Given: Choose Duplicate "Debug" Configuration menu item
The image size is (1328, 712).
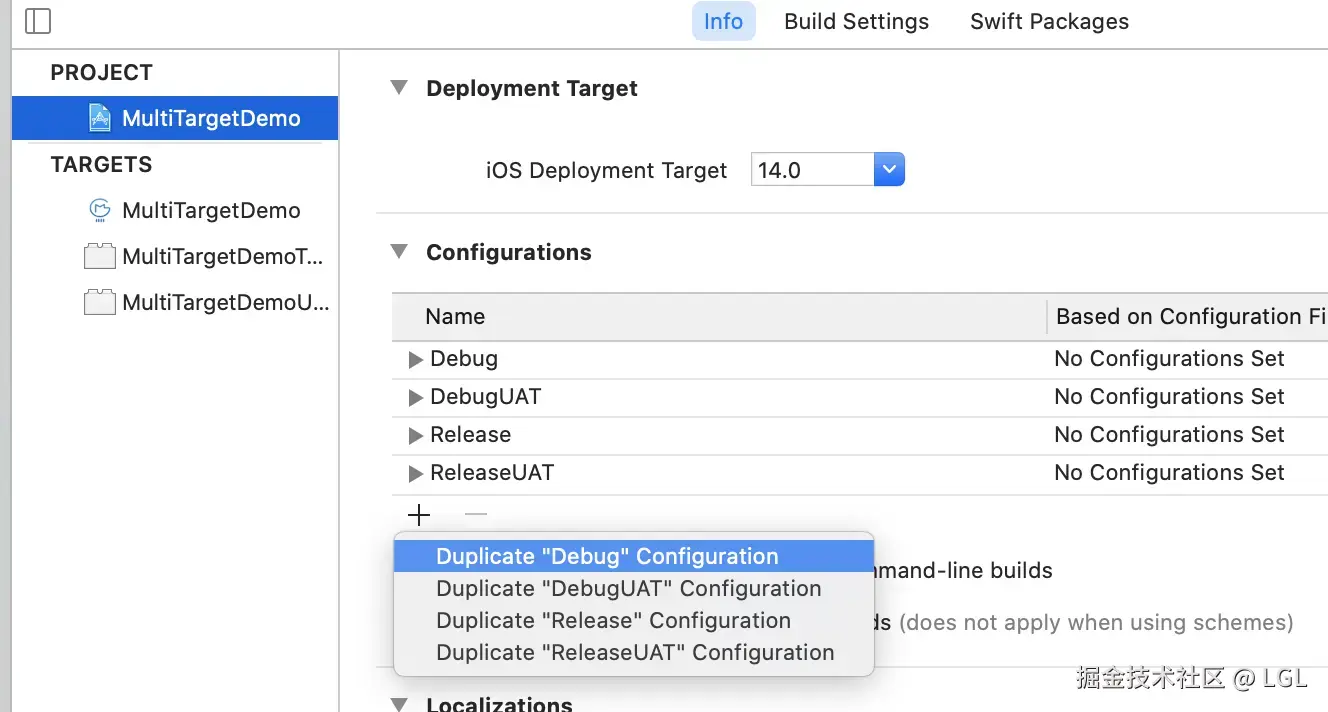Looking at the screenshot, I should click(x=607, y=556).
